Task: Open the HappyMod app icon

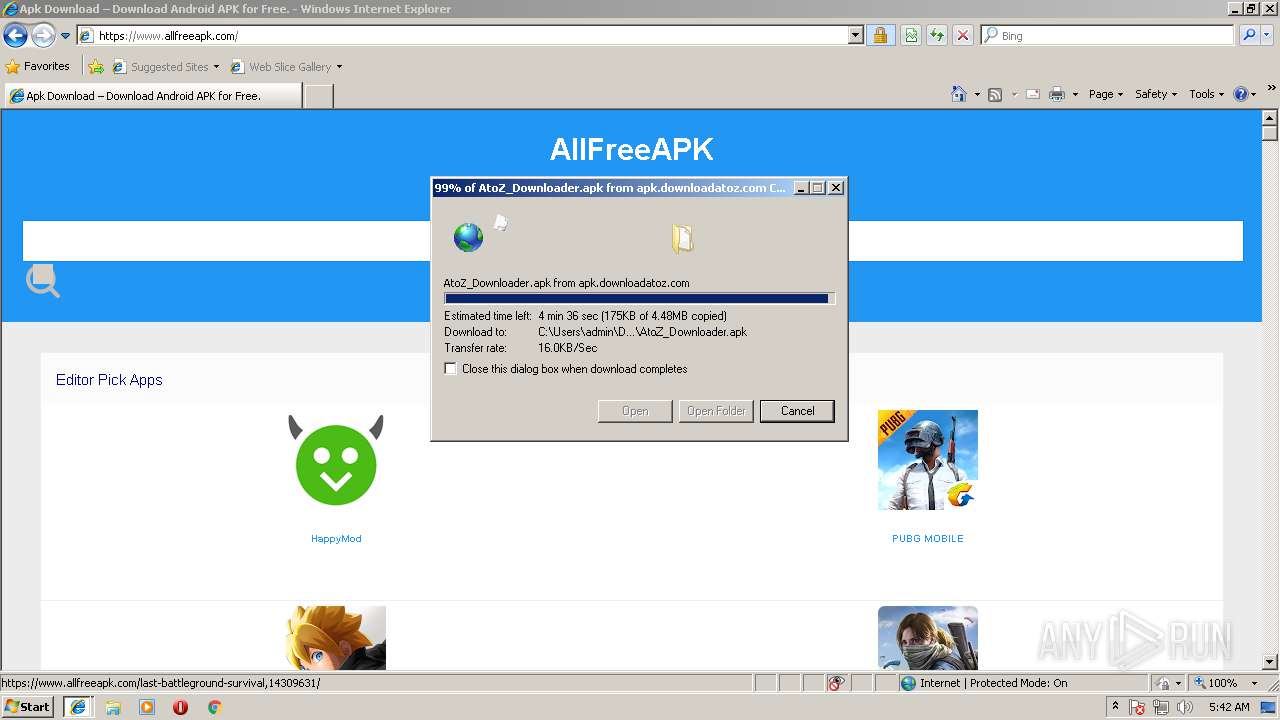Action: point(336,460)
